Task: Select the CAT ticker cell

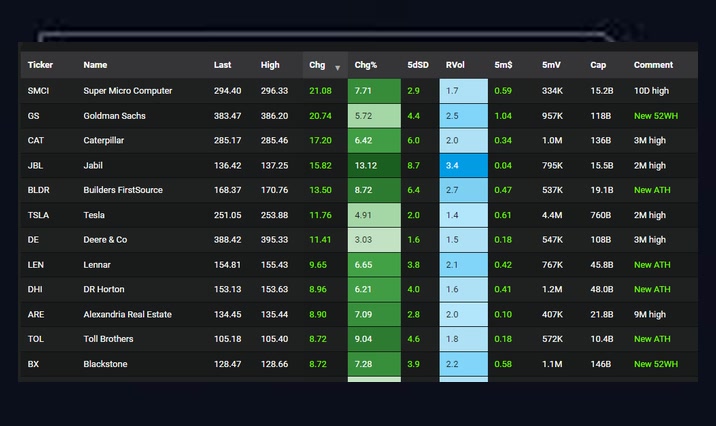Action: 36,141
